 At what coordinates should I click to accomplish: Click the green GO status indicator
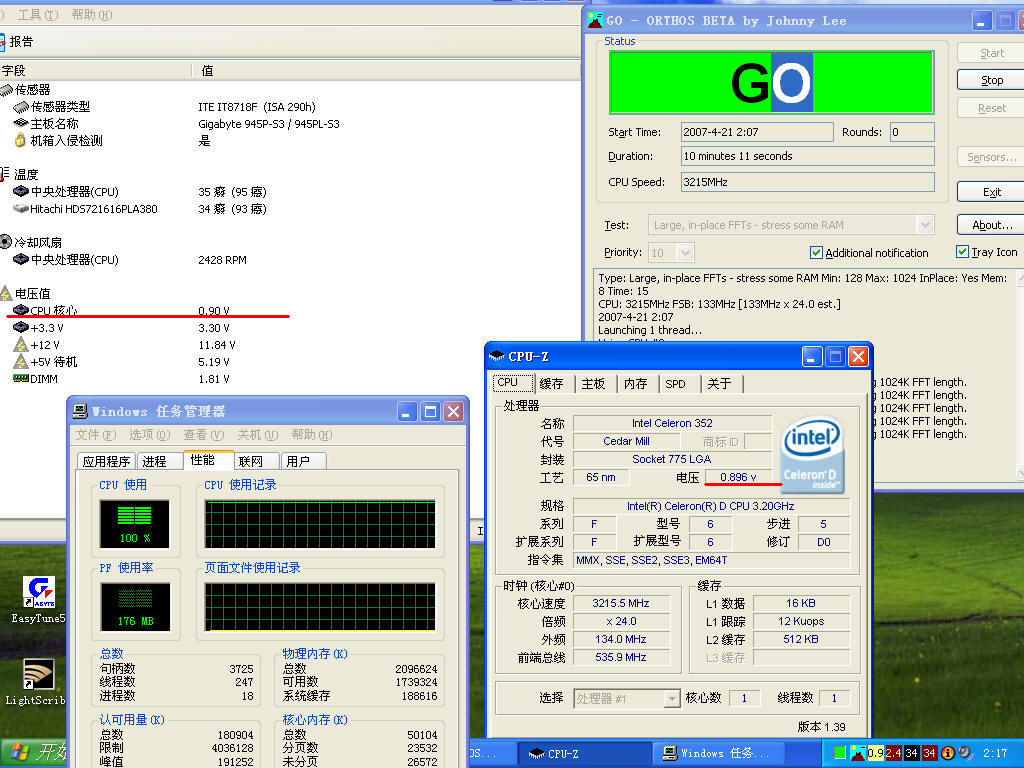coord(771,83)
